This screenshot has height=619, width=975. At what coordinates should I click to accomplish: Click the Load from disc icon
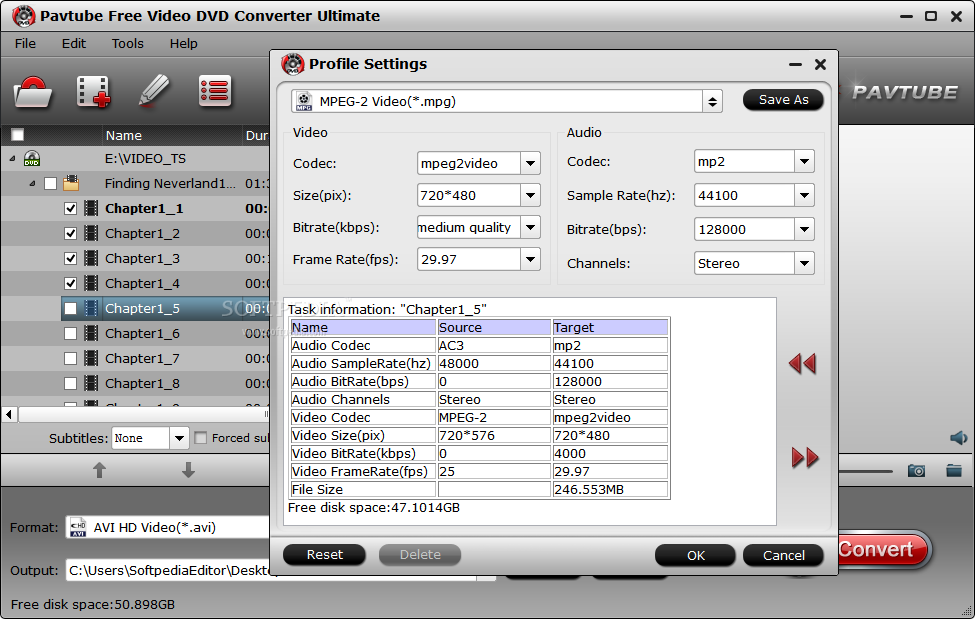[x=32, y=92]
